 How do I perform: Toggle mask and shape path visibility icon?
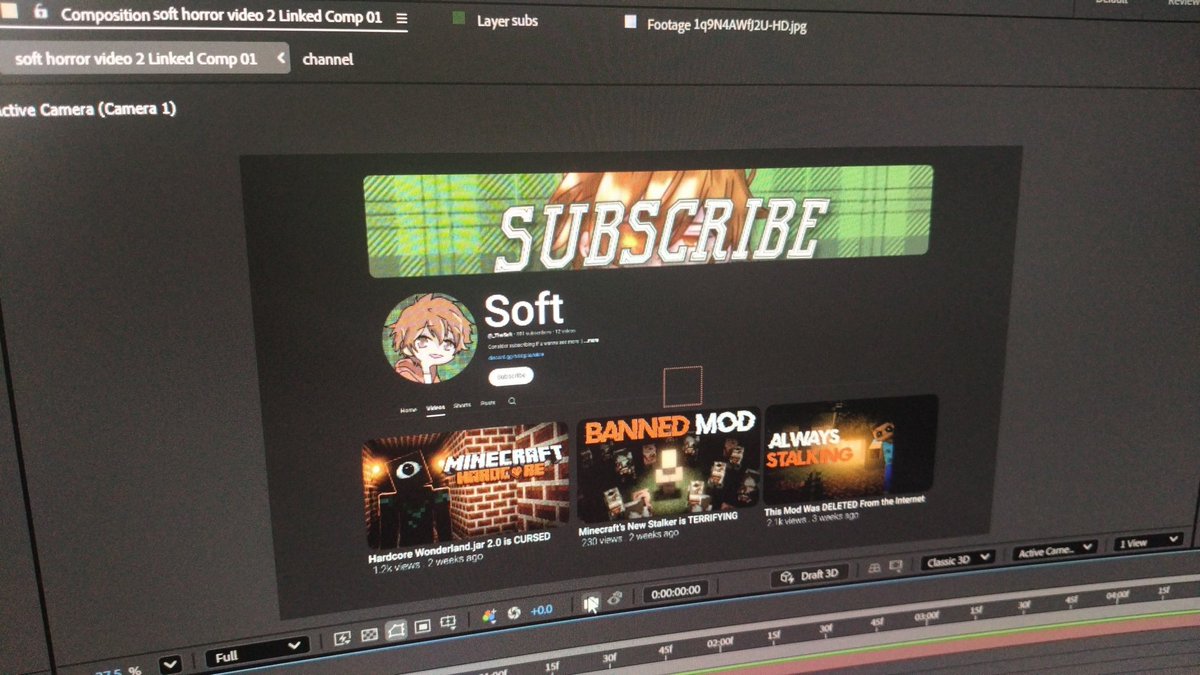point(396,630)
